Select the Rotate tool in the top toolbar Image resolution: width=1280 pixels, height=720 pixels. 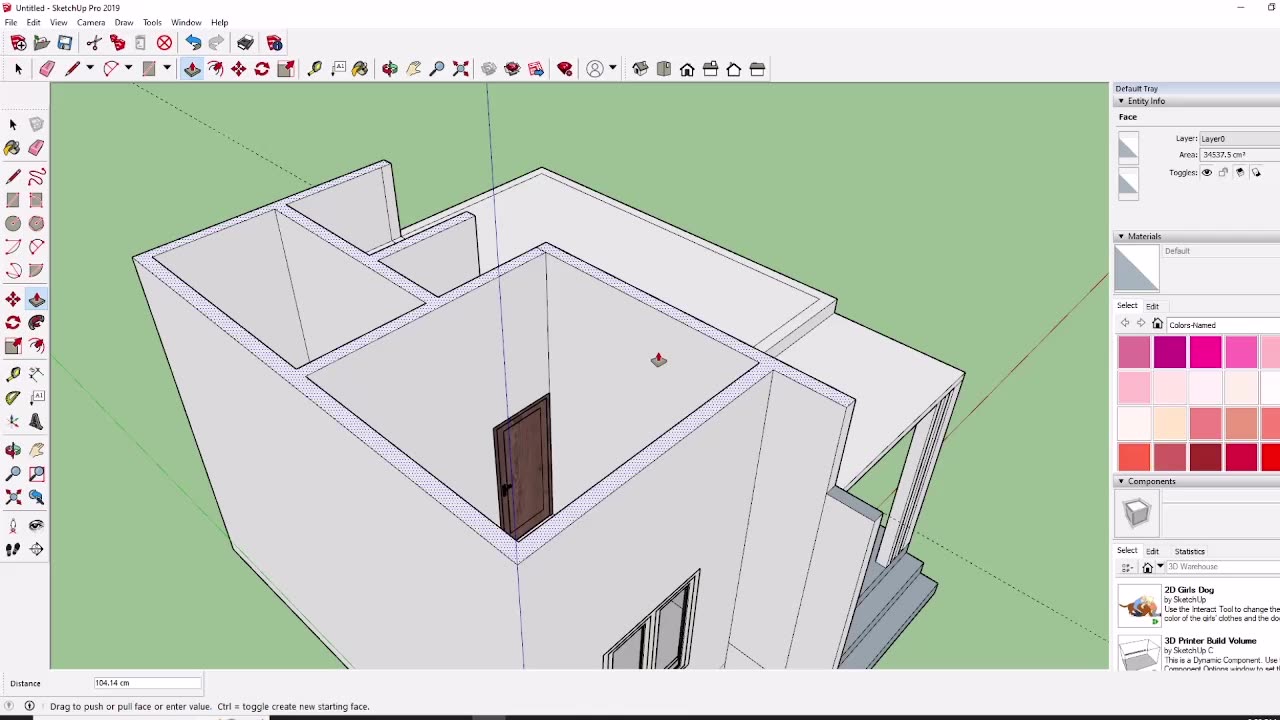[x=262, y=69]
